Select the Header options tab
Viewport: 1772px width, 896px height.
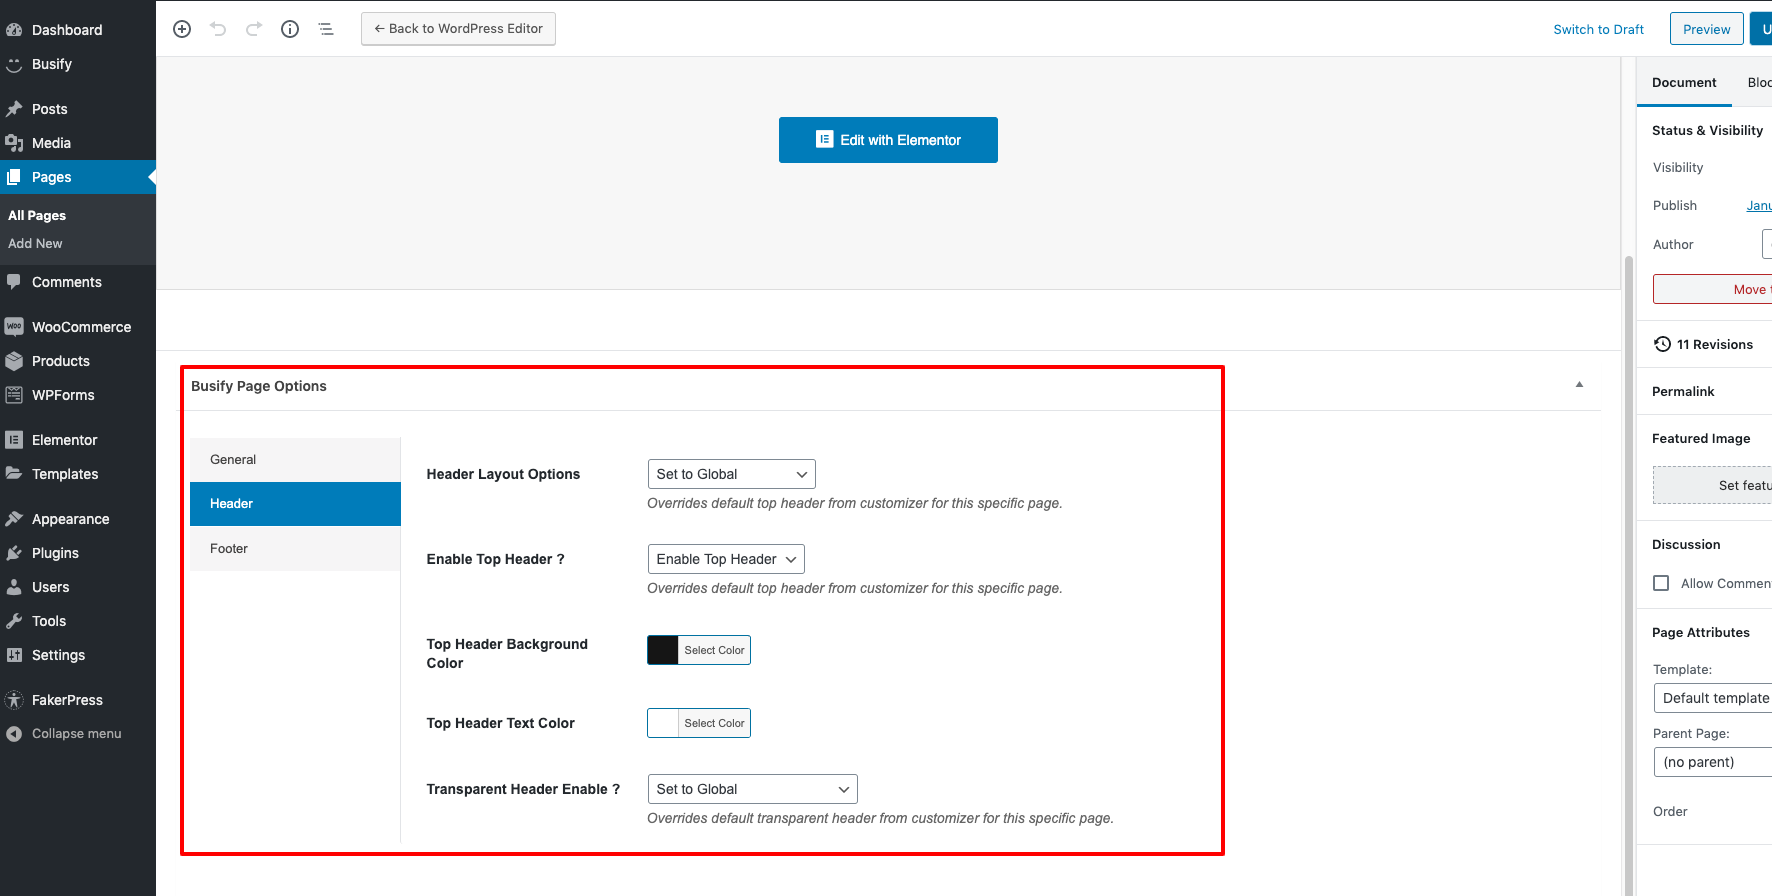click(295, 504)
